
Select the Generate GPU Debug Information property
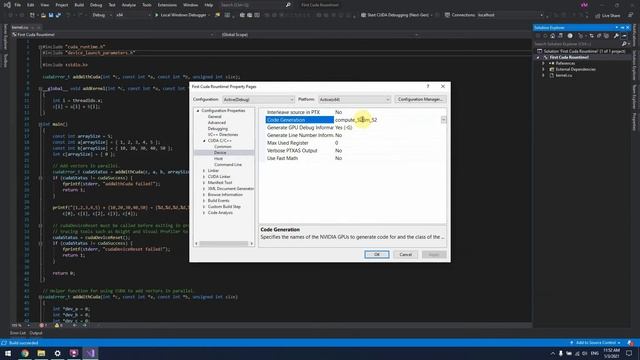300,127
